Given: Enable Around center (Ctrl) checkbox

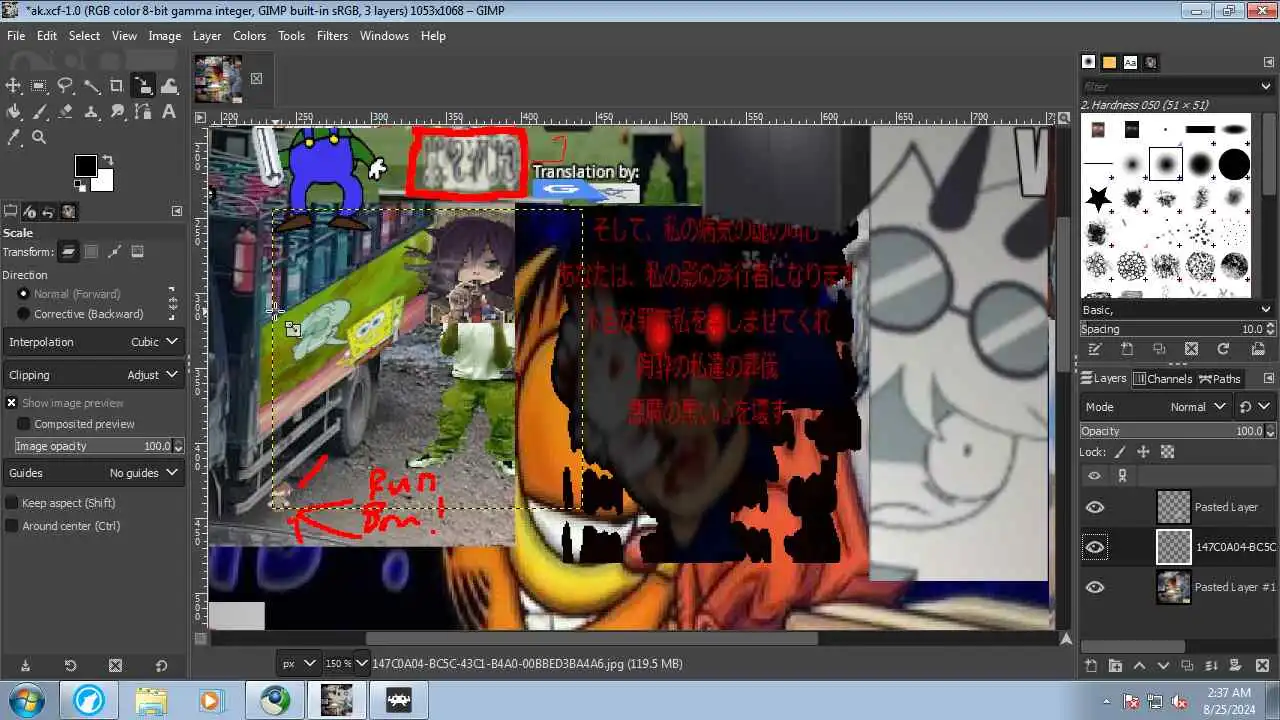Looking at the screenshot, I should [x=12, y=526].
